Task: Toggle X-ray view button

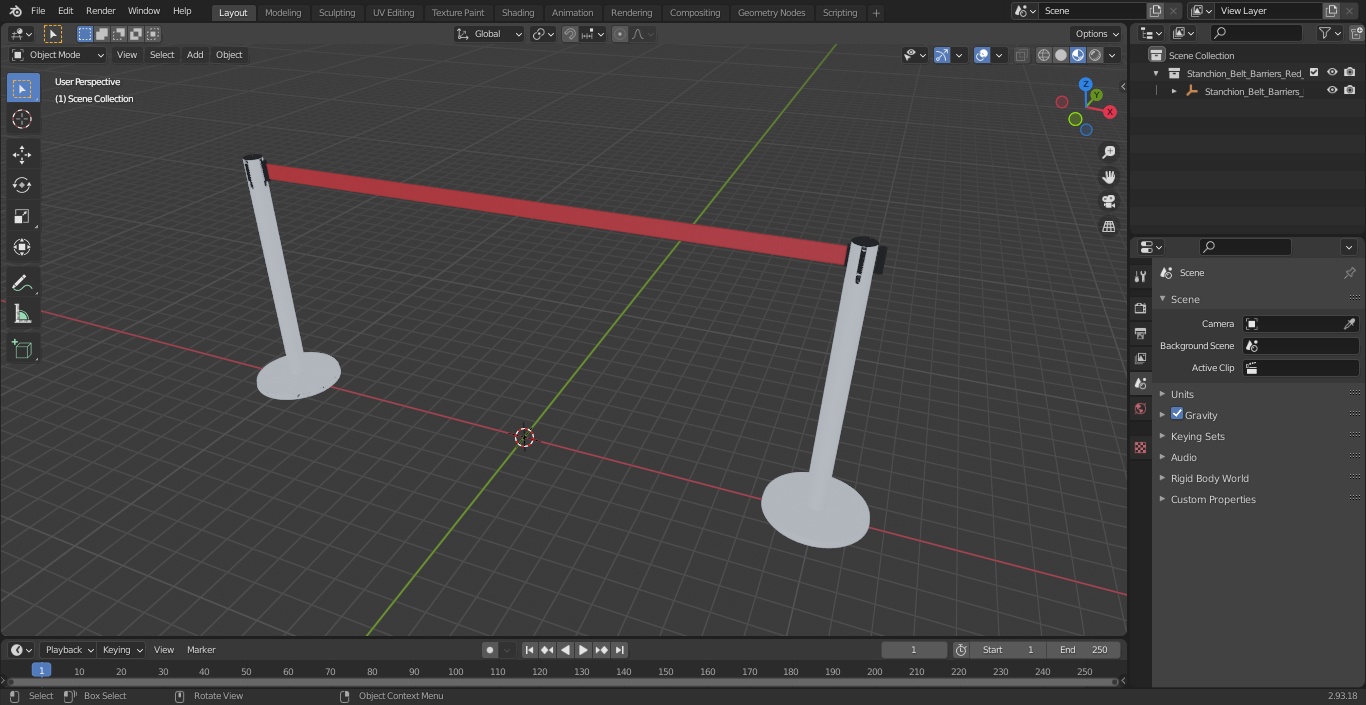Action: tap(1021, 55)
